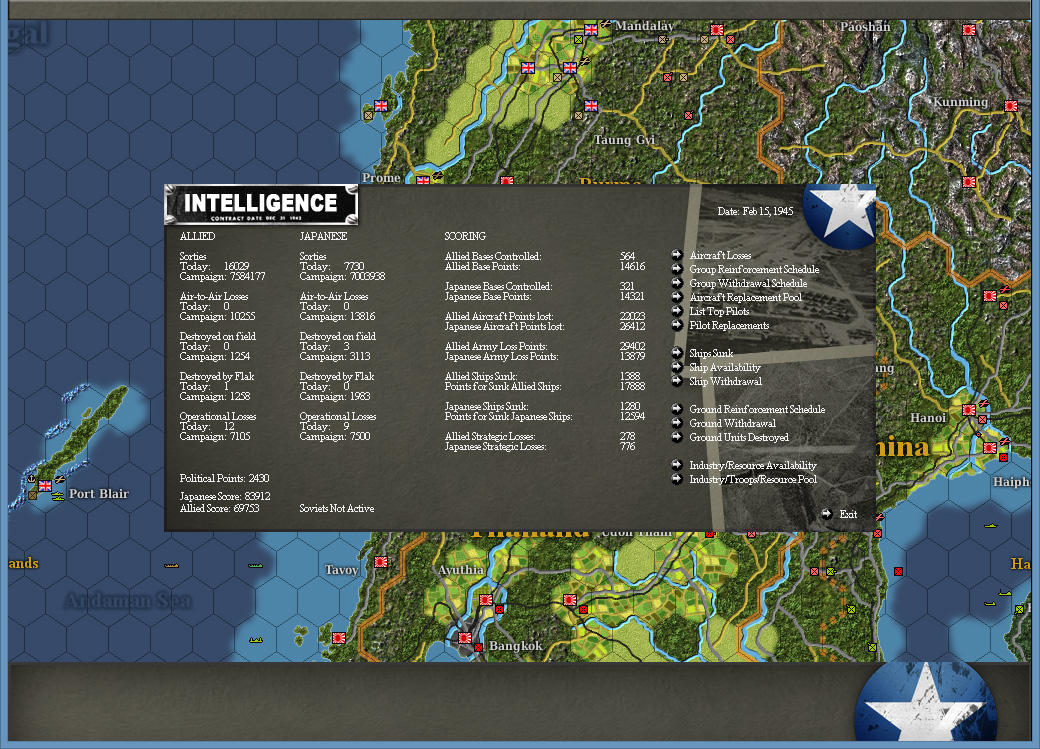Open Ground Withdrawal list

732,423
